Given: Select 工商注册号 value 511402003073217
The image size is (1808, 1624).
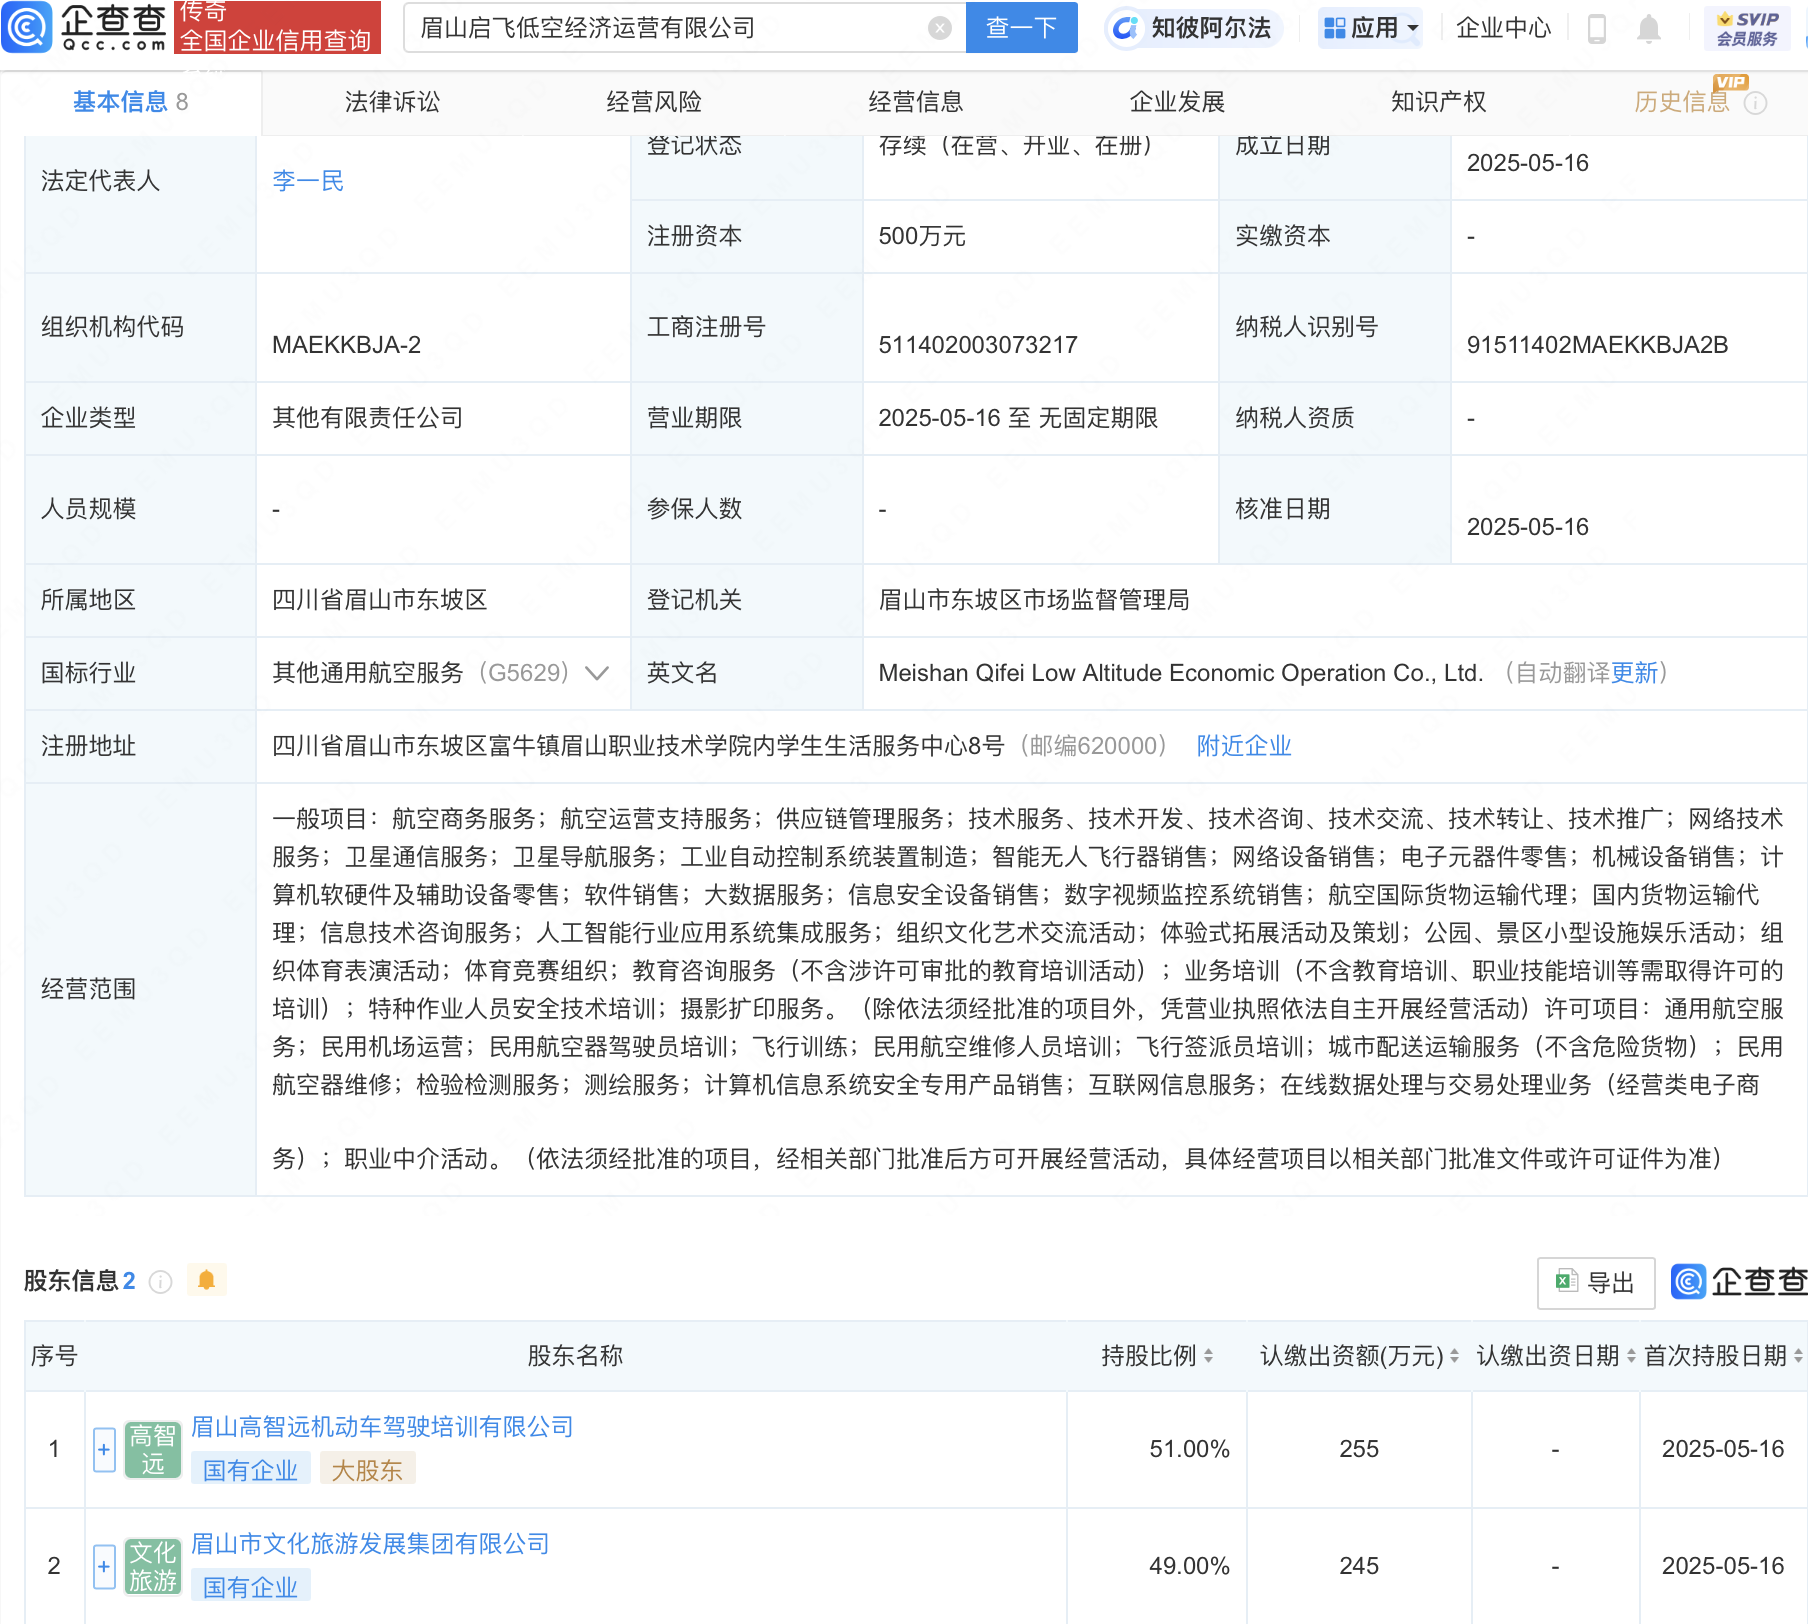Looking at the screenshot, I should click(x=978, y=345).
